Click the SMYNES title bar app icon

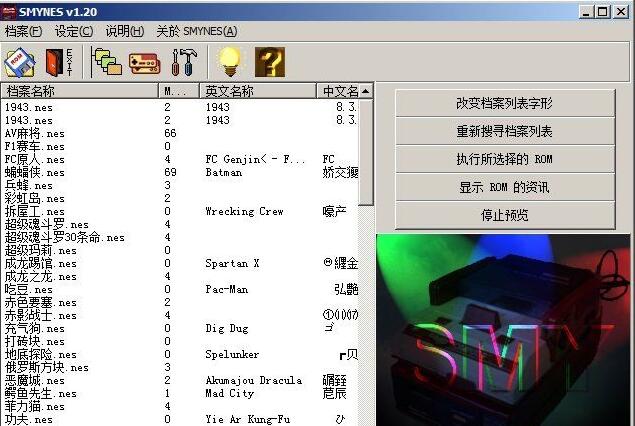(x=8, y=12)
